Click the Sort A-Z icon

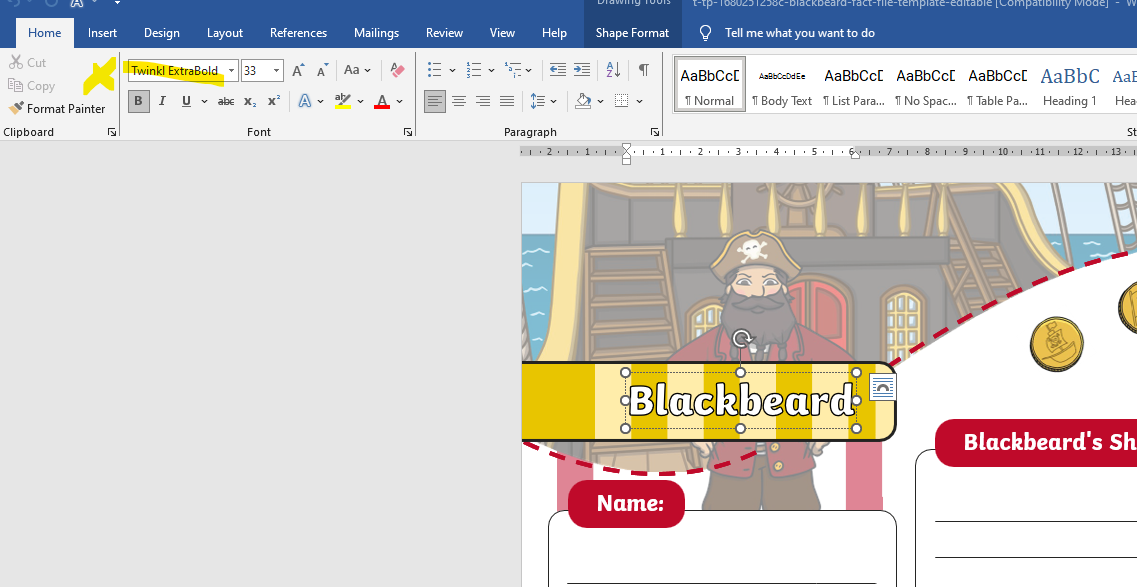coord(614,70)
